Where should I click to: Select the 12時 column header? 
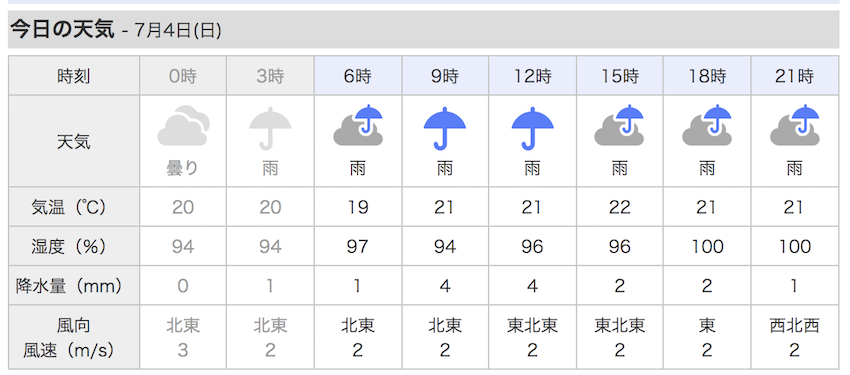tap(532, 76)
